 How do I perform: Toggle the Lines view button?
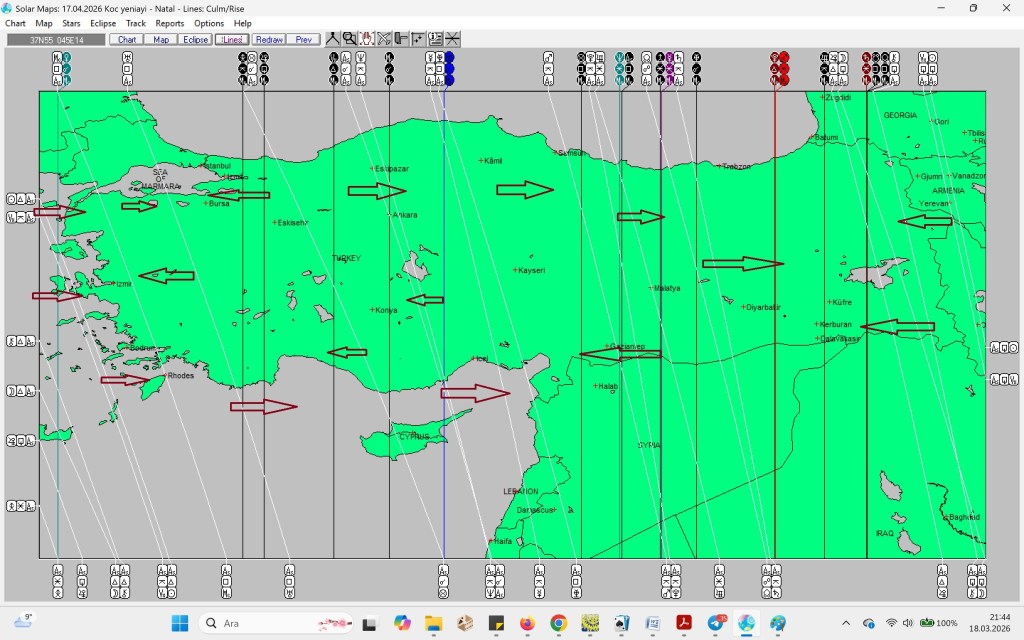click(232, 40)
